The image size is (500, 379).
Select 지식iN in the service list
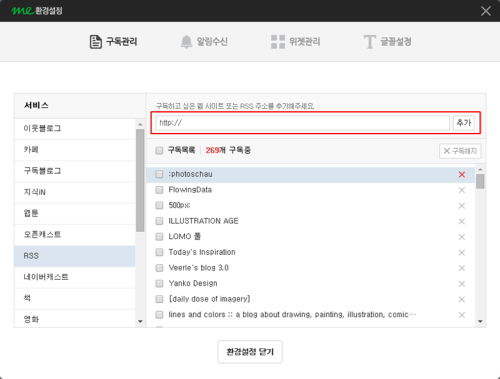pos(75,192)
